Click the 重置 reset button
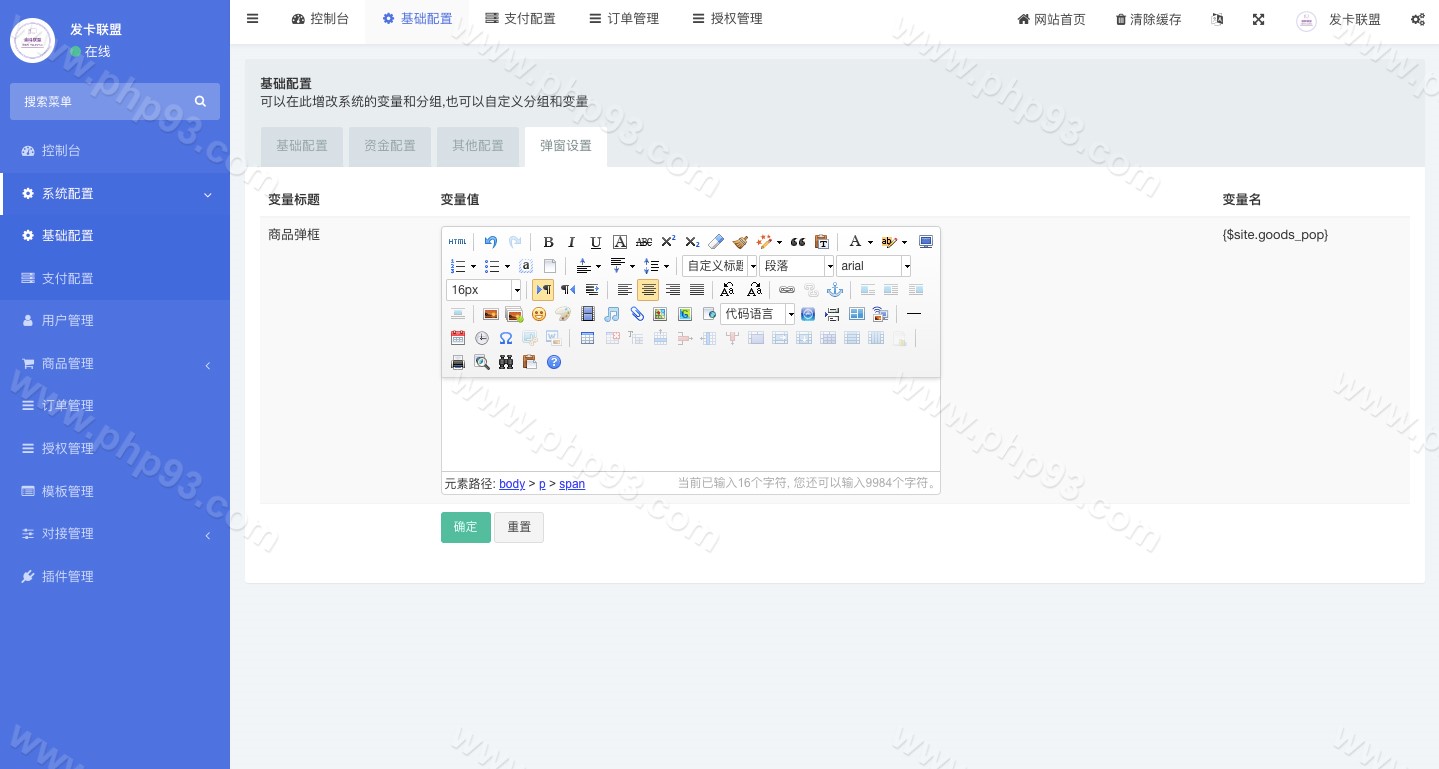The image size is (1439, 769). [x=519, y=527]
